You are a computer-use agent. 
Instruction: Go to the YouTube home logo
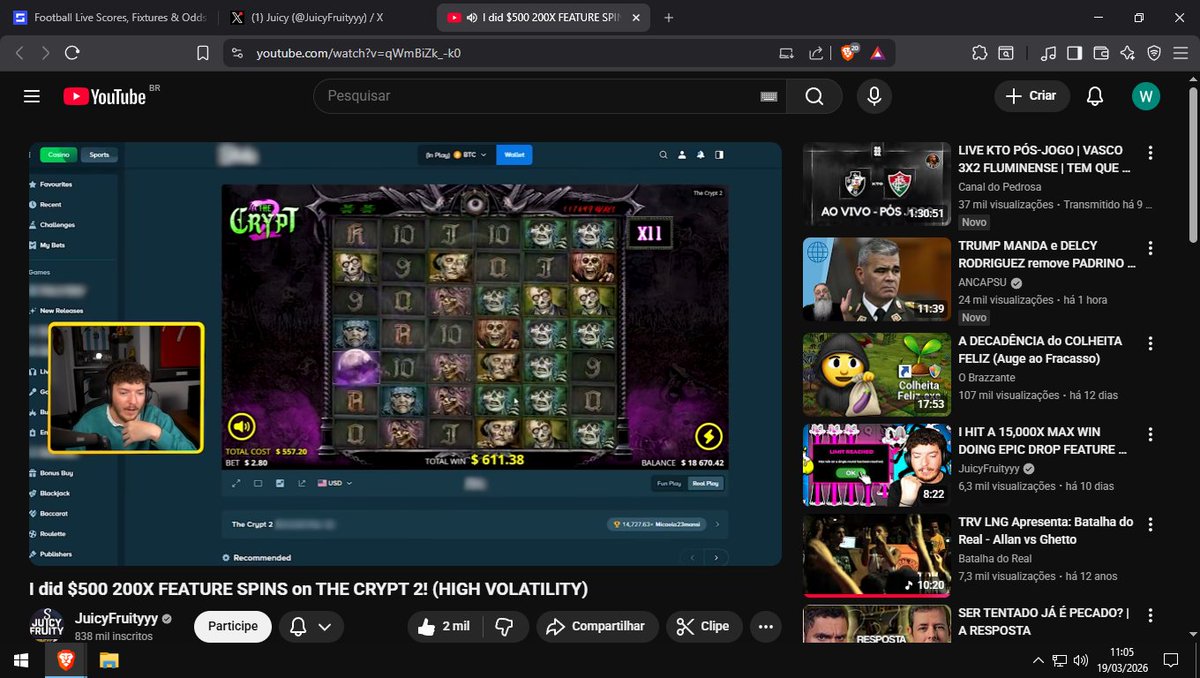click(x=105, y=96)
